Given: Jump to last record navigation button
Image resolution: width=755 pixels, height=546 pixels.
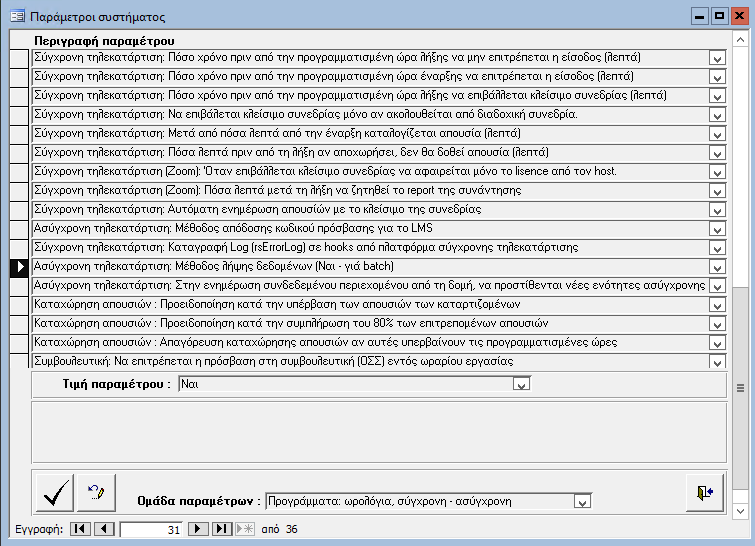Looking at the screenshot, I should click(x=222, y=528).
